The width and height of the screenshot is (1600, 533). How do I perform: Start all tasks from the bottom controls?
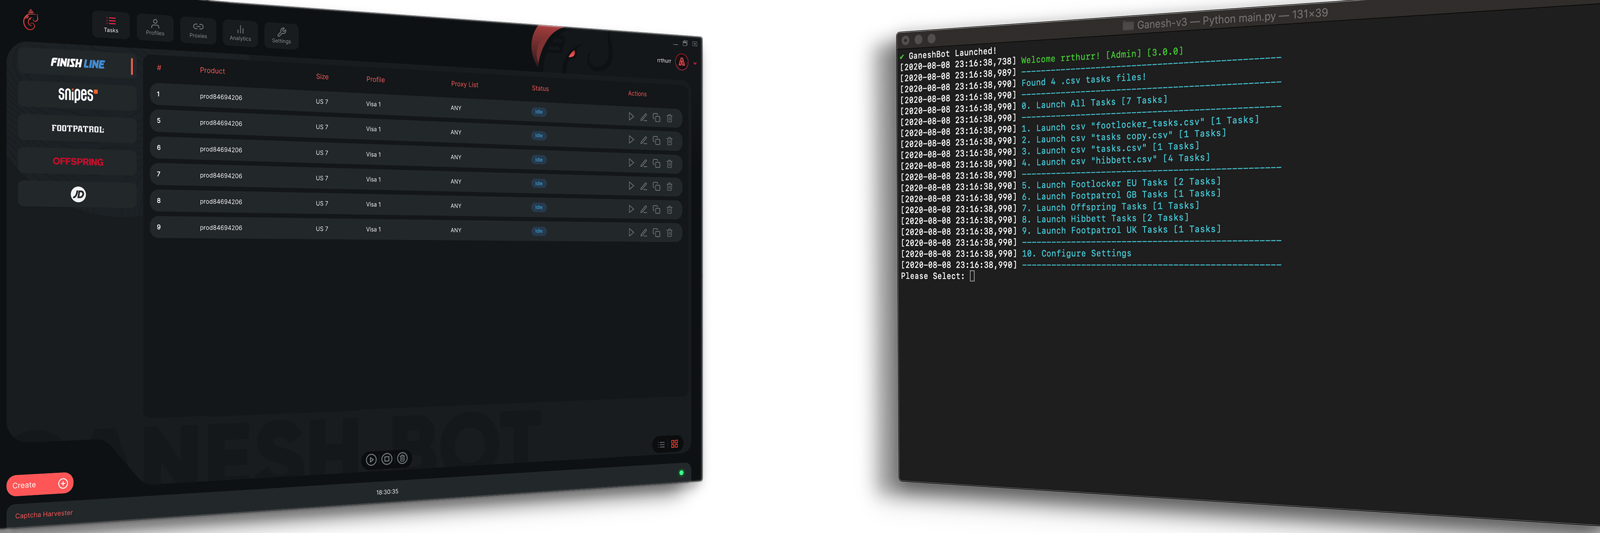pyautogui.click(x=371, y=460)
